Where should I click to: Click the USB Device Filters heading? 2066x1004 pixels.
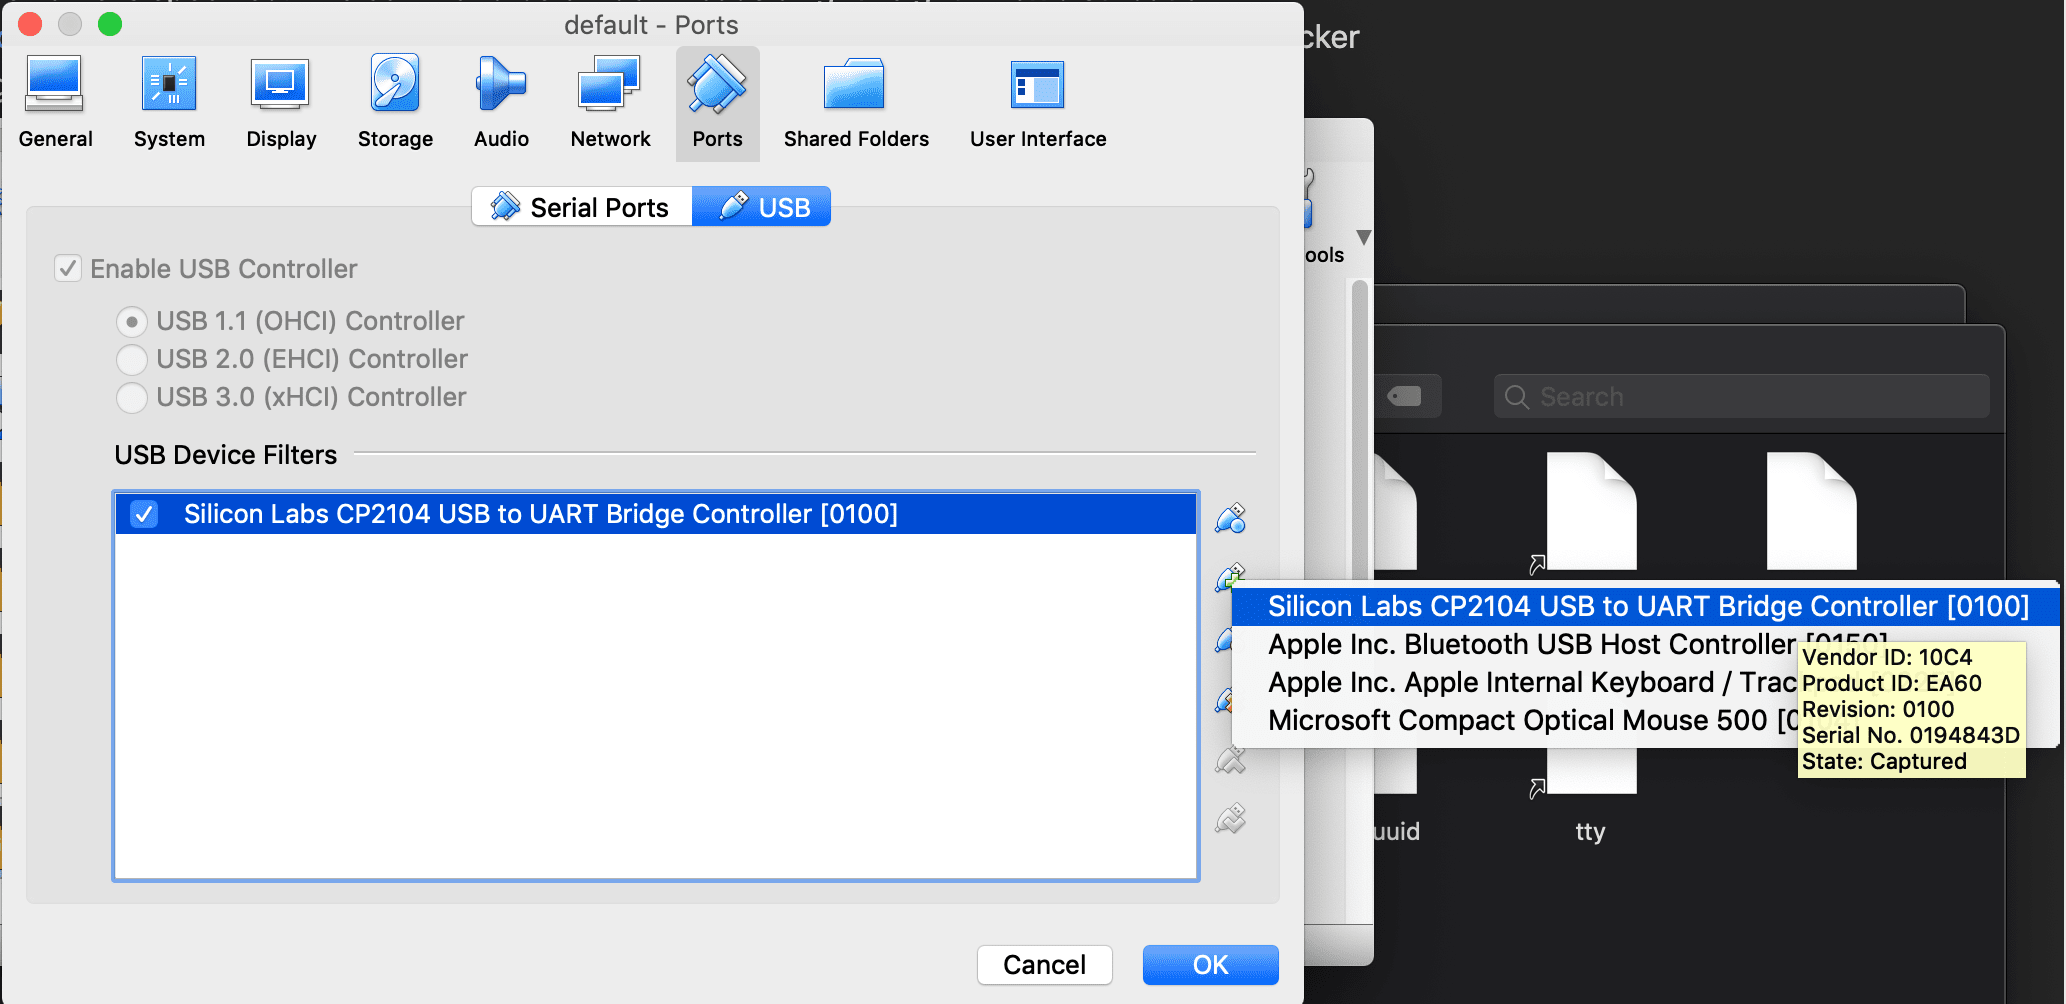pos(226,455)
